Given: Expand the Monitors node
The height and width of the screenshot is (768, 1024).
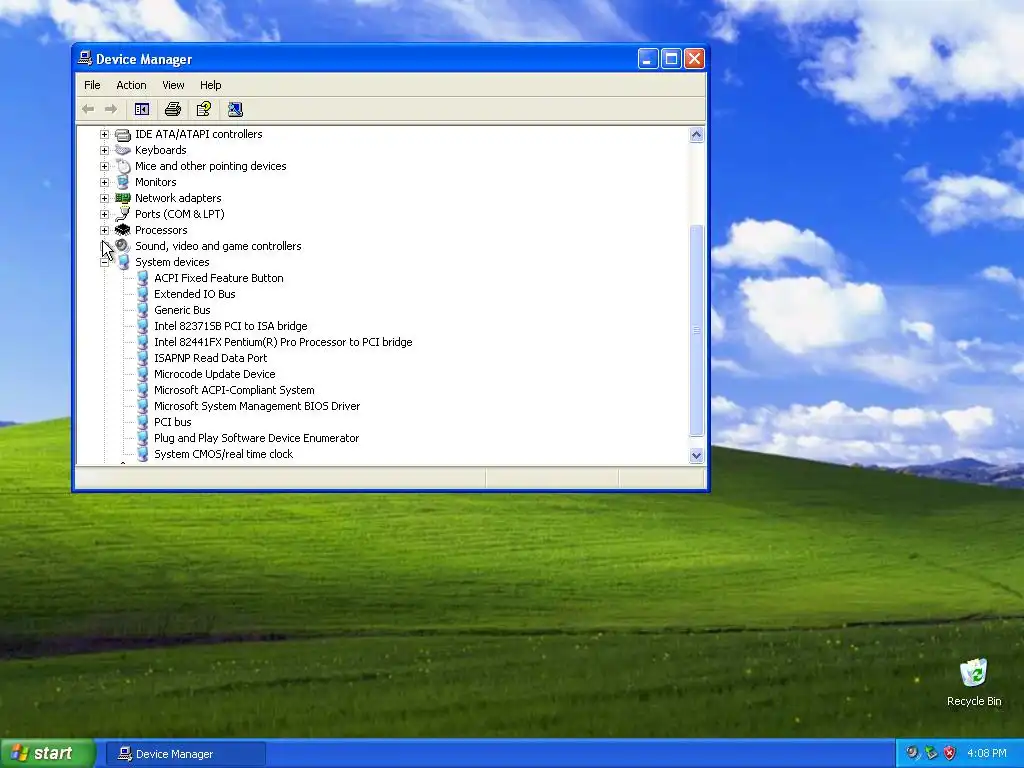Looking at the screenshot, I should coord(104,182).
